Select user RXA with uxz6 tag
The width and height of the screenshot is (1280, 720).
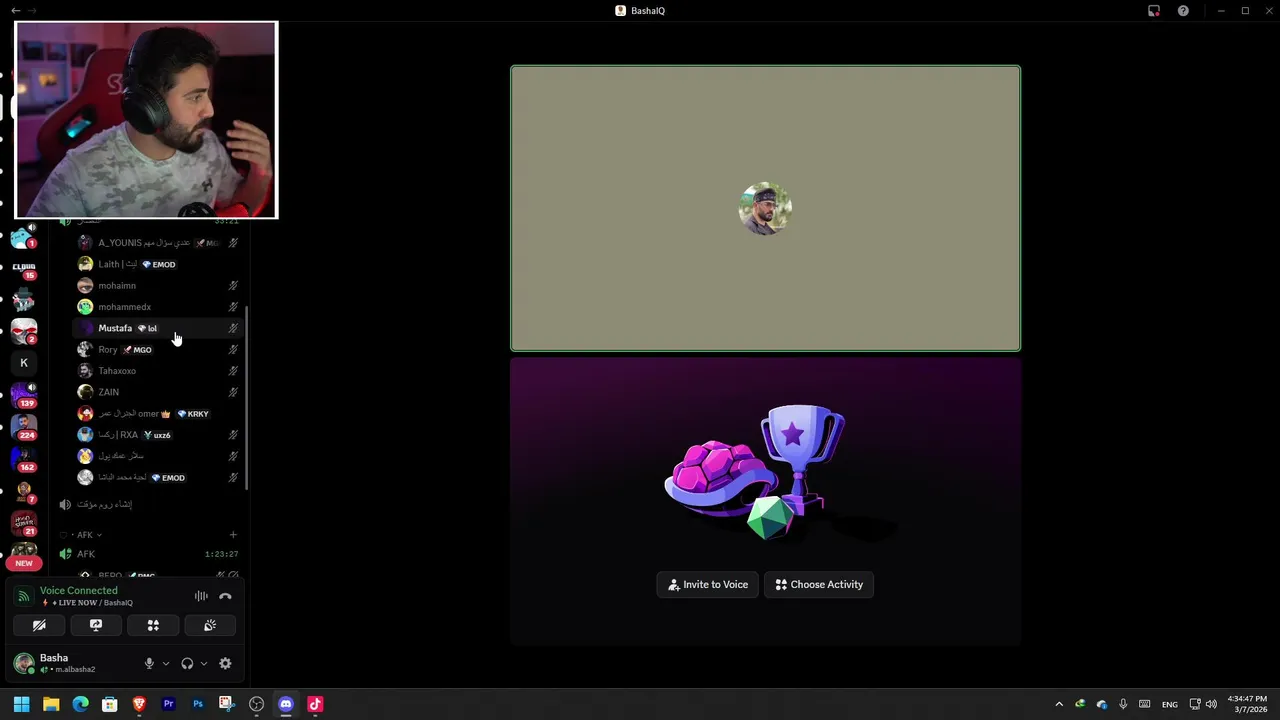pyautogui.click(x=158, y=435)
